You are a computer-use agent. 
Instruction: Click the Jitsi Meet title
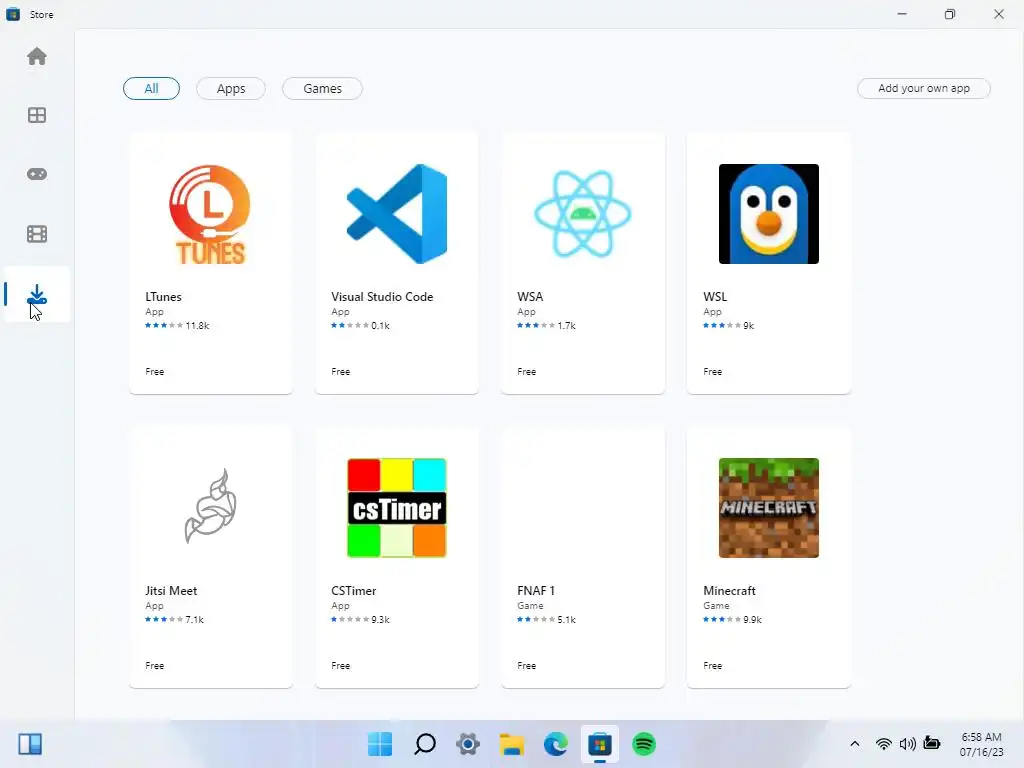point(171,591)
